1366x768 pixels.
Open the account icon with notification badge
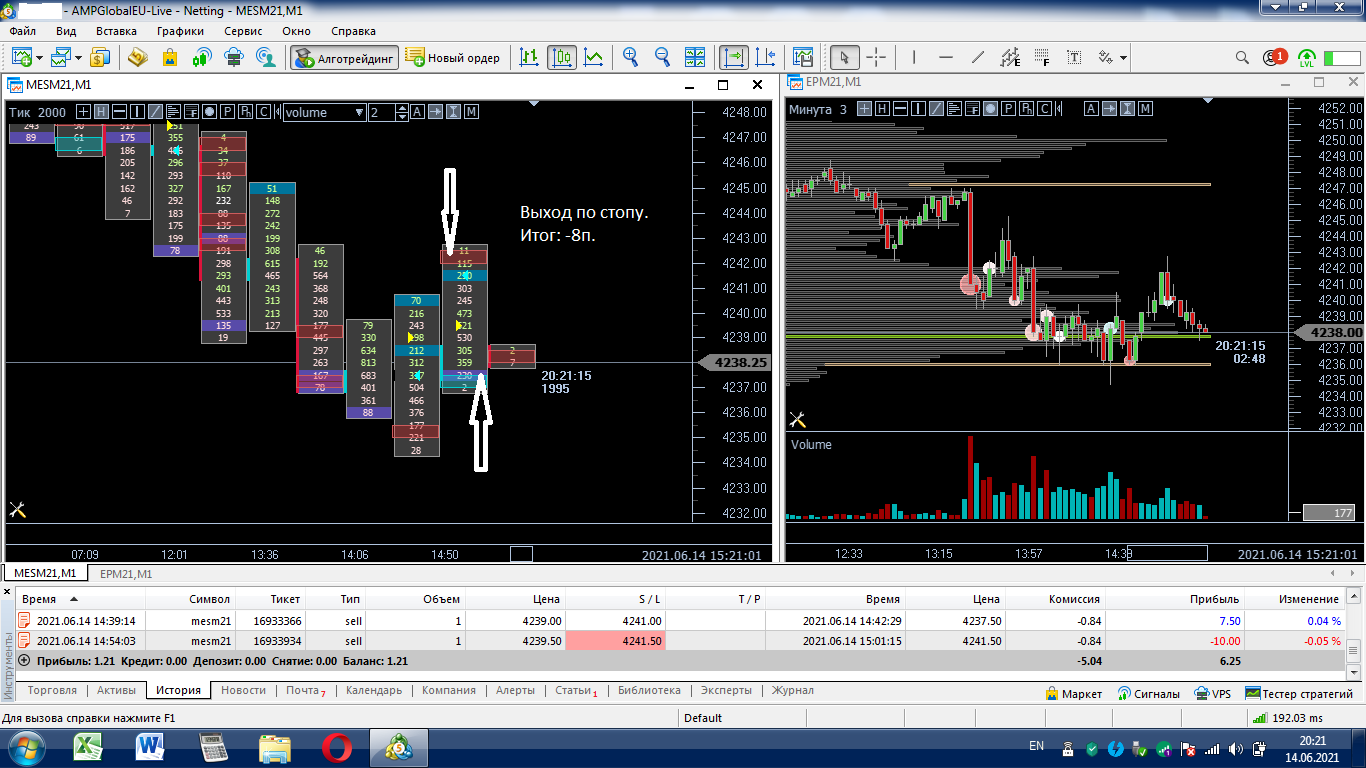click(x=1274, y=57)
